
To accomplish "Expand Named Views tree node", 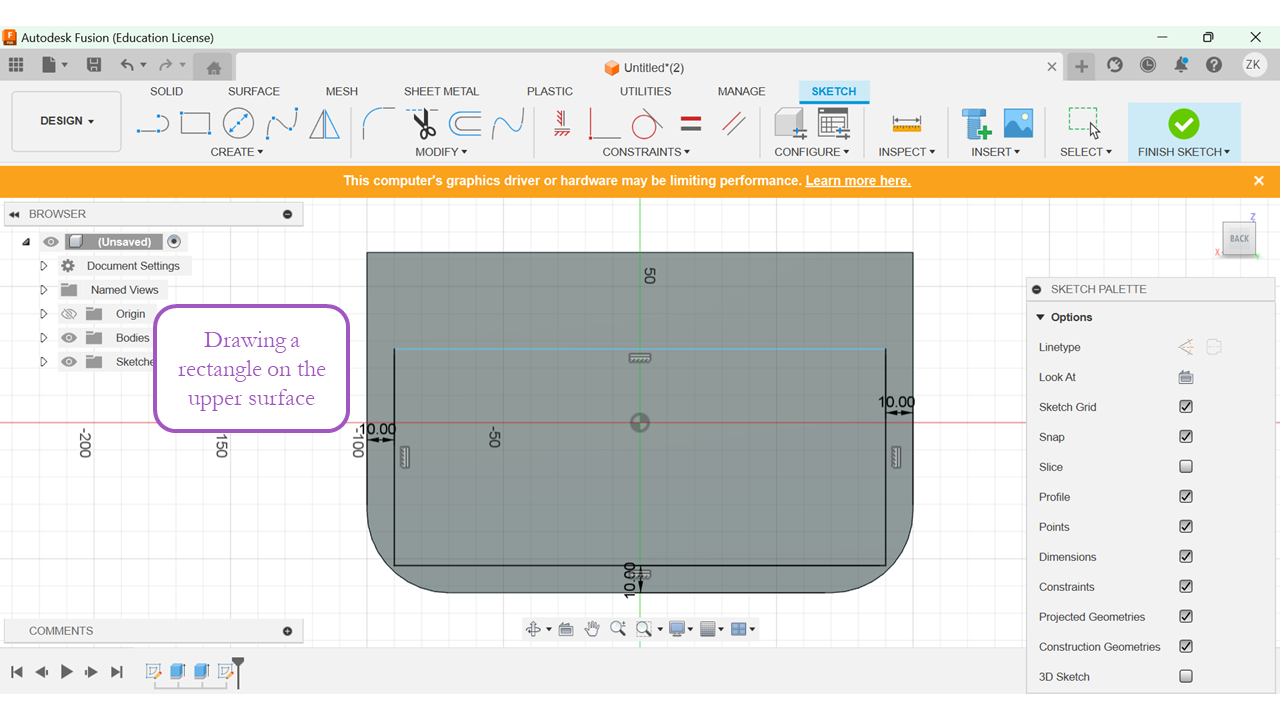I will coord(44,290).
